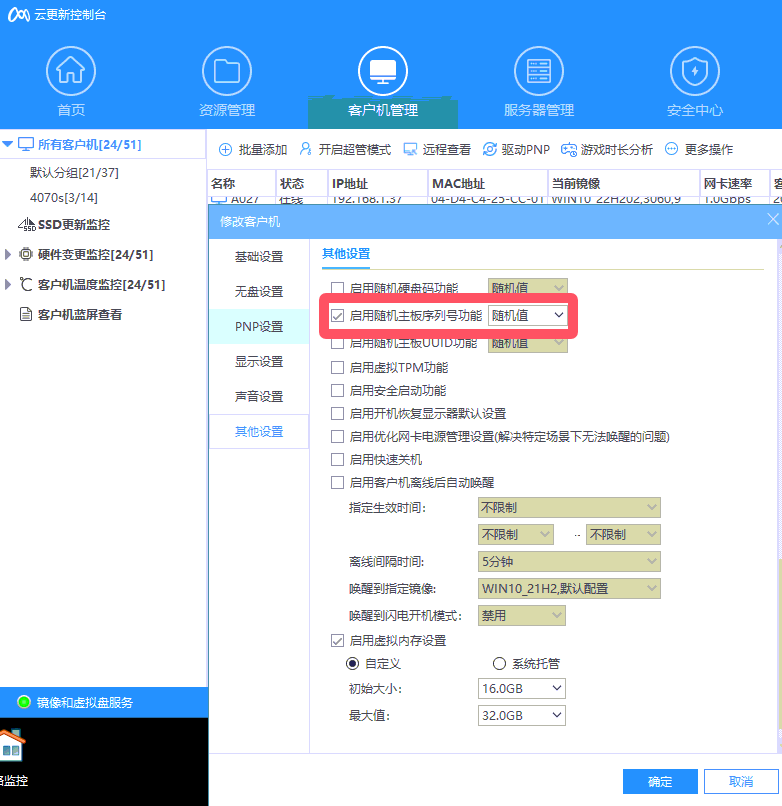Select 4070s[3/14] group

[x=64, y=197]
